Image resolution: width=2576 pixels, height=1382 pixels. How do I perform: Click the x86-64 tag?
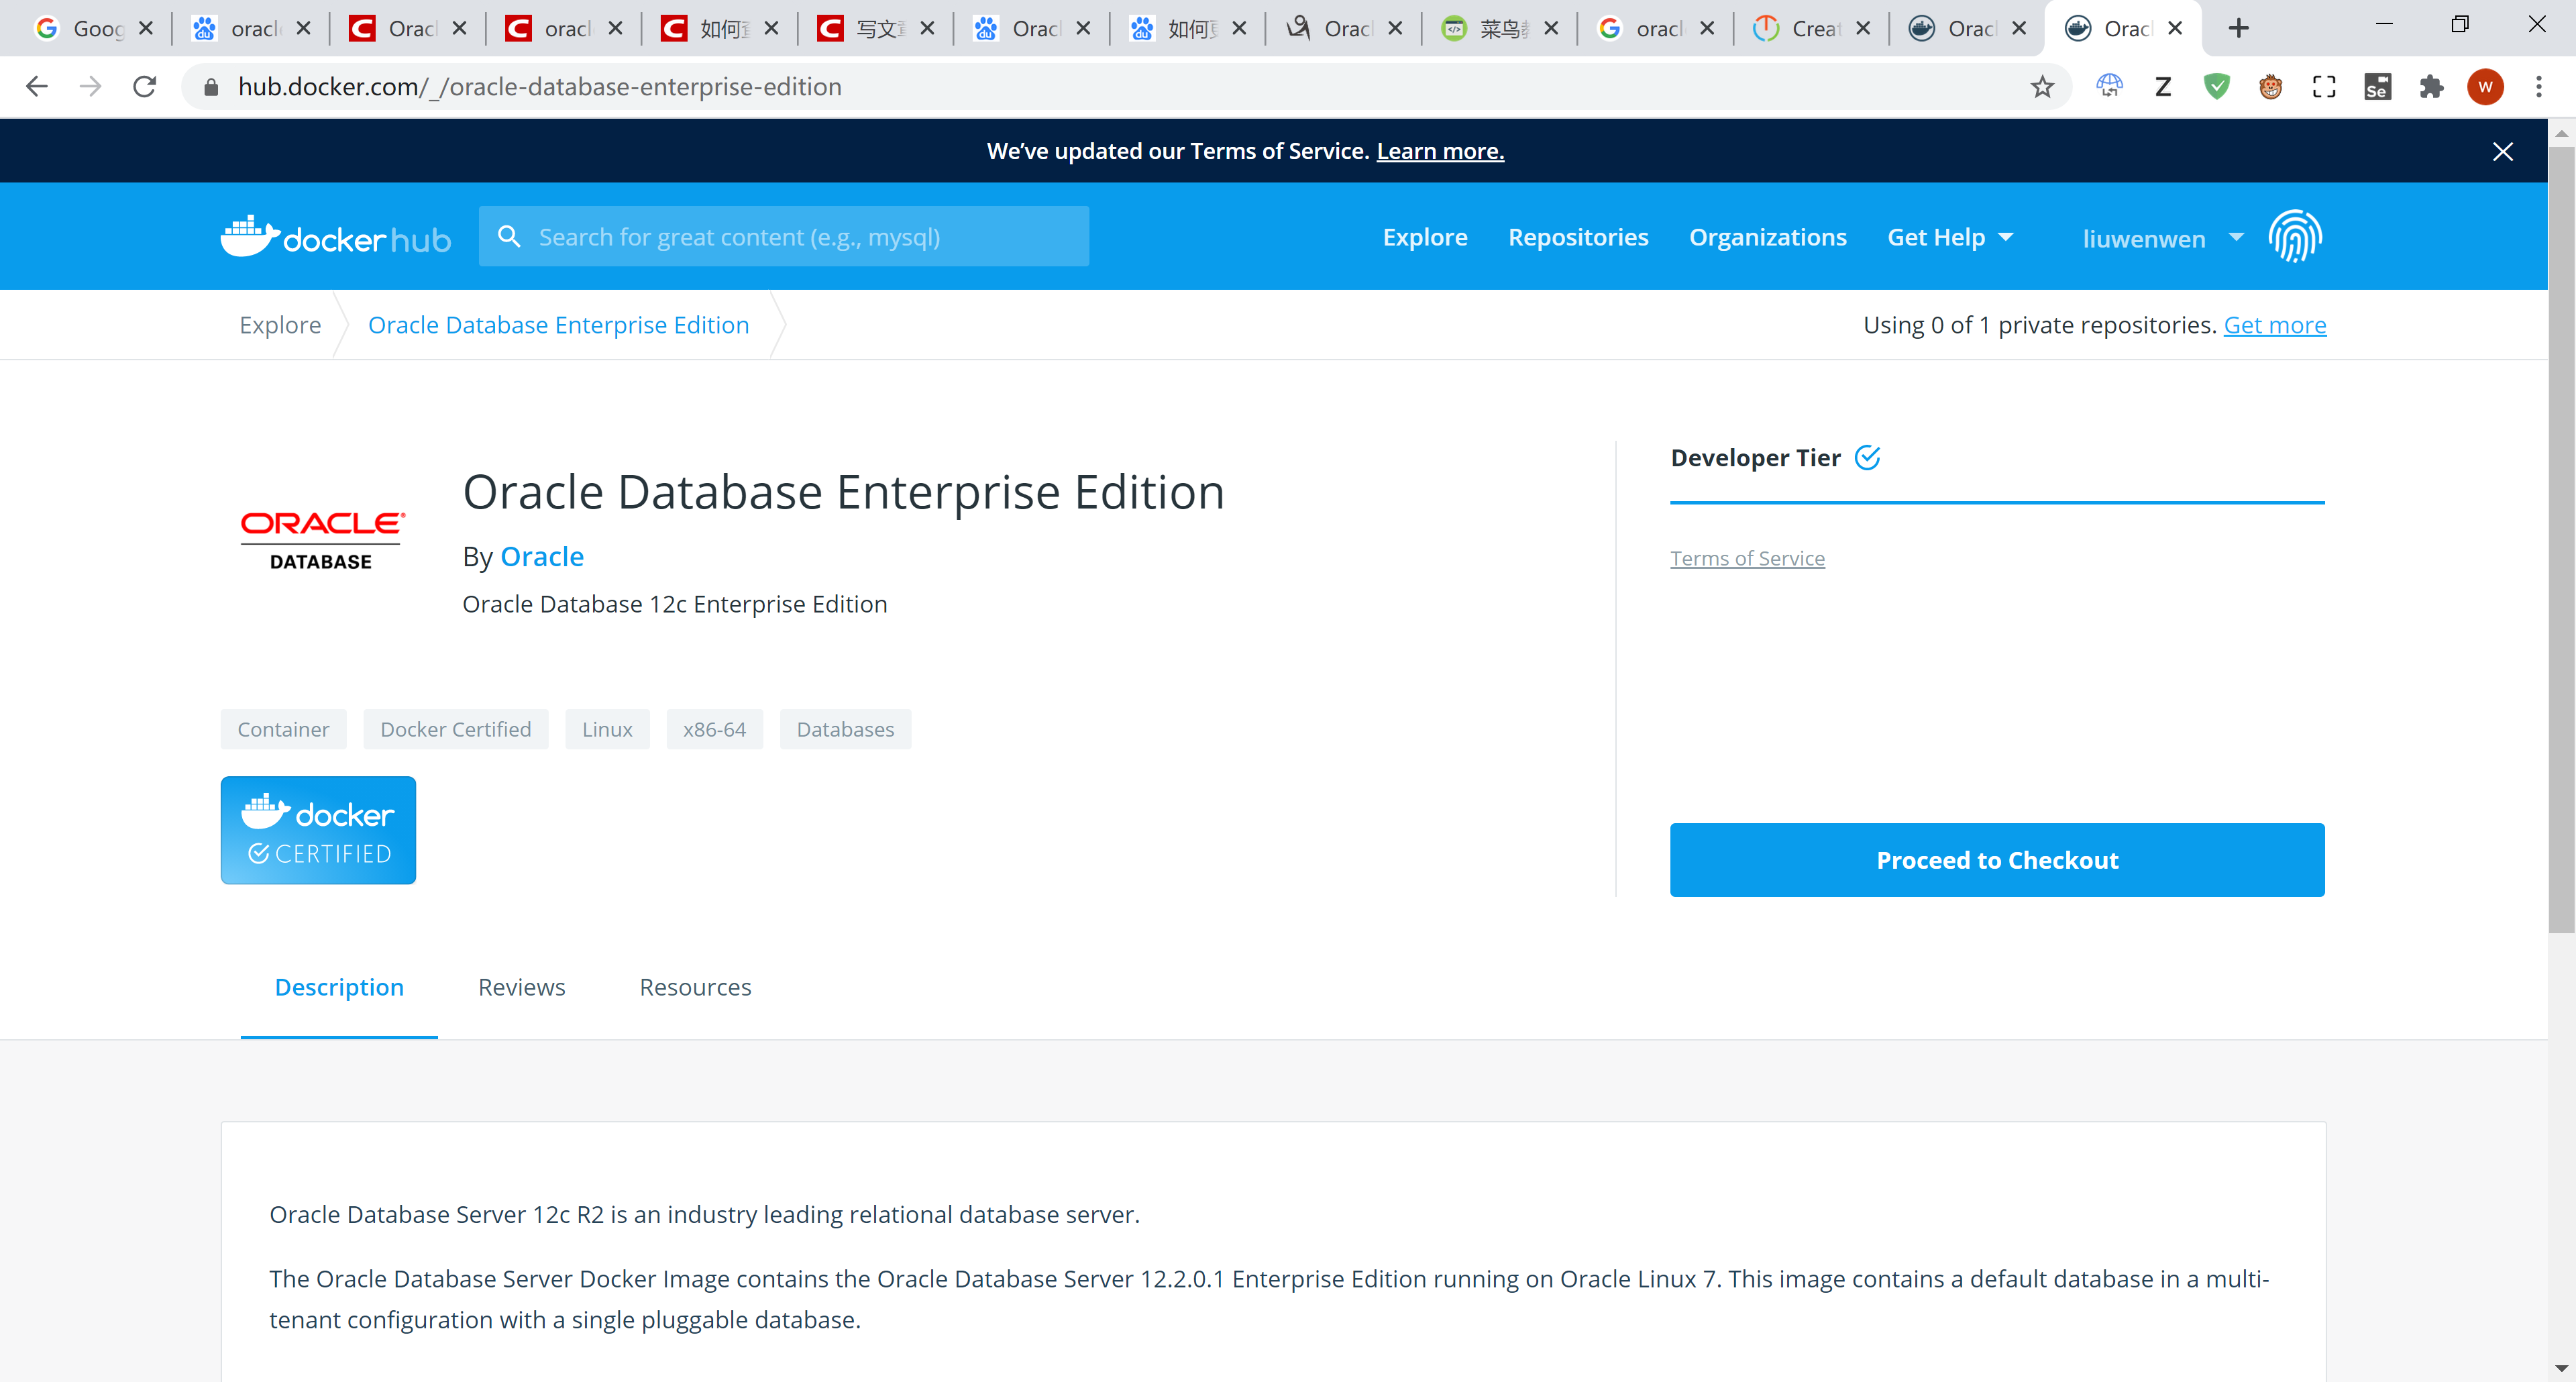[714, 729]
